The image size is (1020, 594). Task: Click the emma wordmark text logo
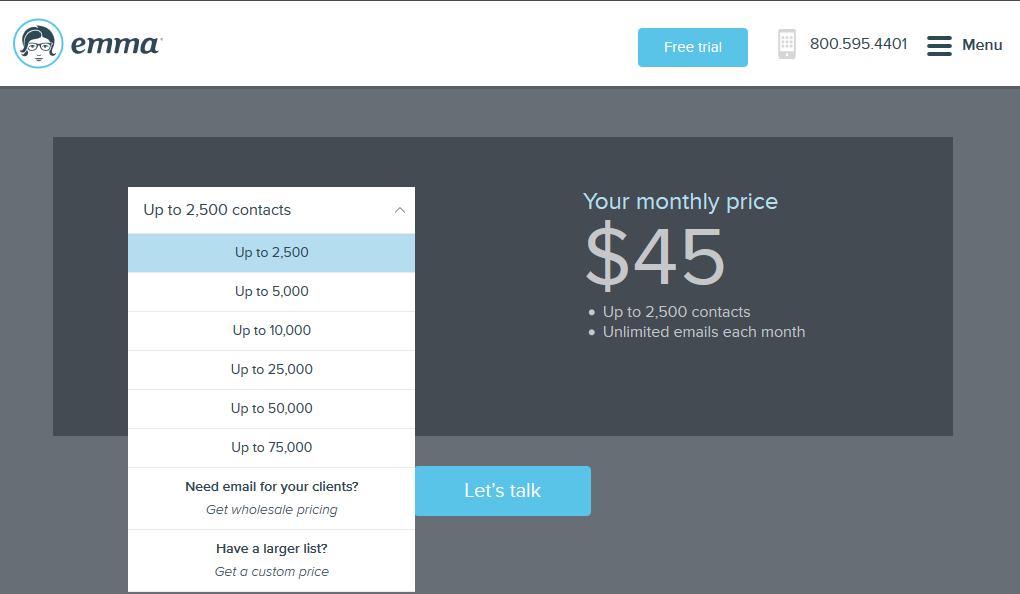[115, 45]
